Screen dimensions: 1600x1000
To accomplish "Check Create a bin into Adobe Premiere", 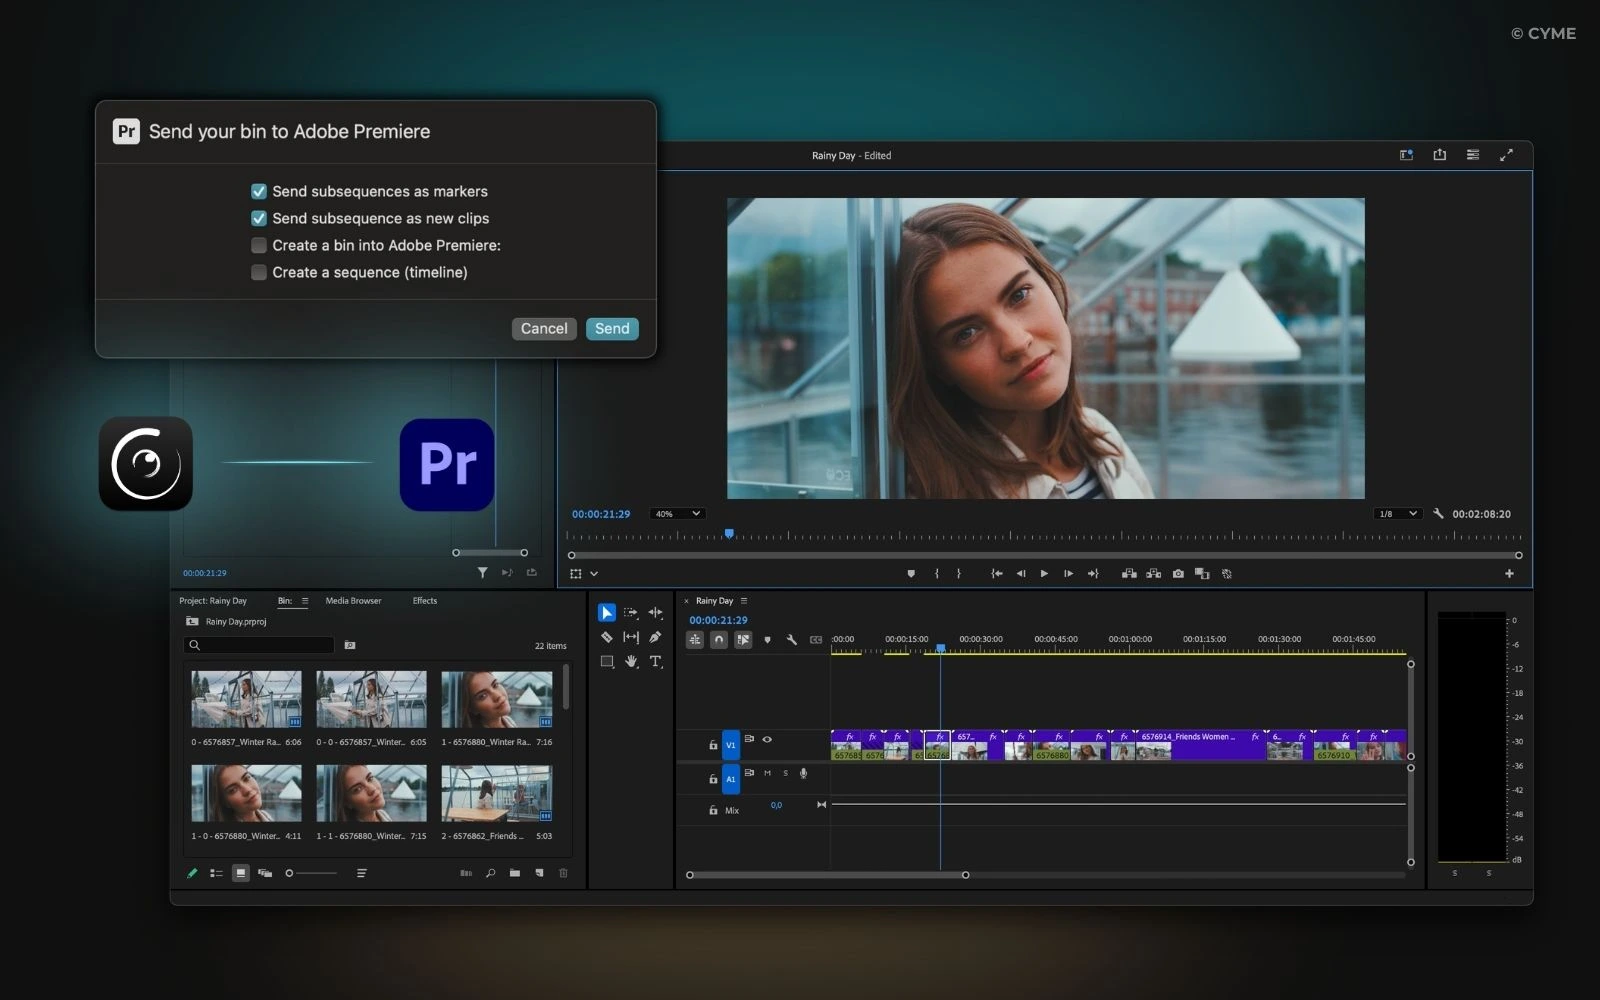I will [258, 245].
